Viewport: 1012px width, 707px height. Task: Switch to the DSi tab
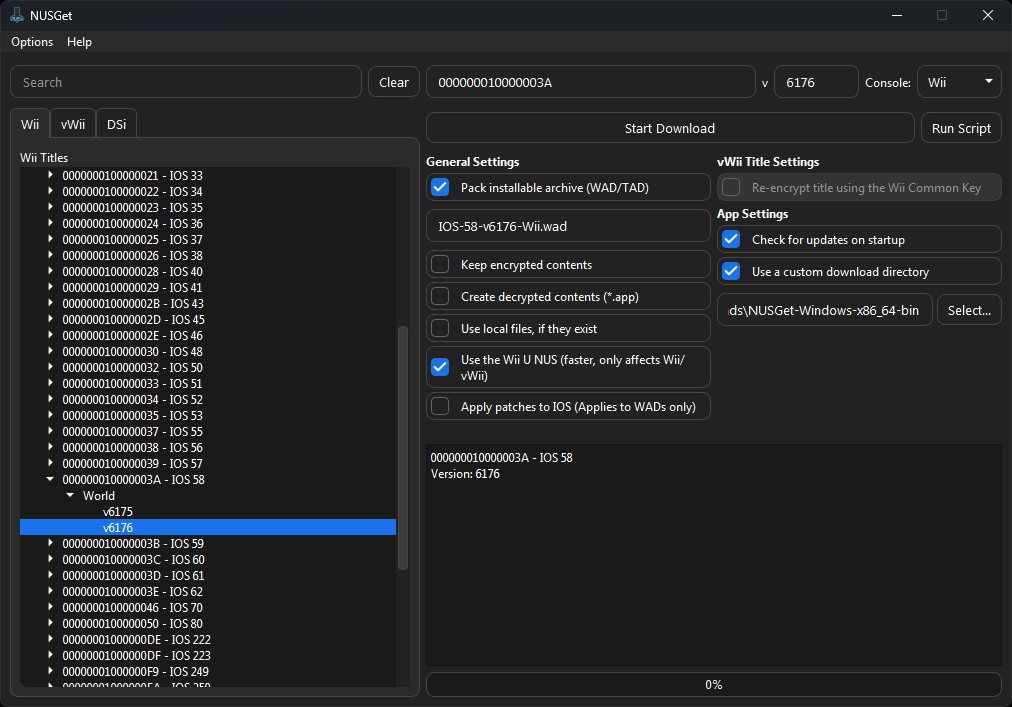116,124
